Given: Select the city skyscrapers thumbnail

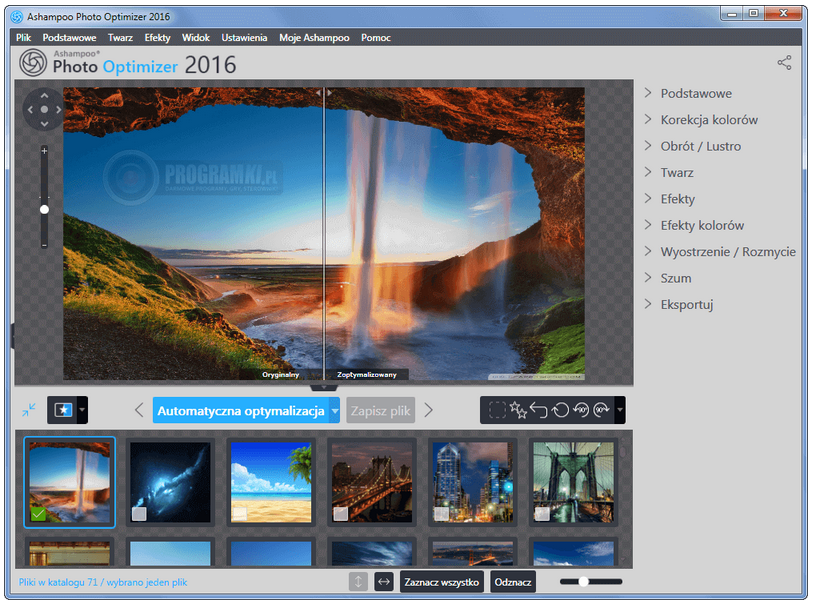Looking at the screenshot, I should pyautogui.click(x=472, y=482).
